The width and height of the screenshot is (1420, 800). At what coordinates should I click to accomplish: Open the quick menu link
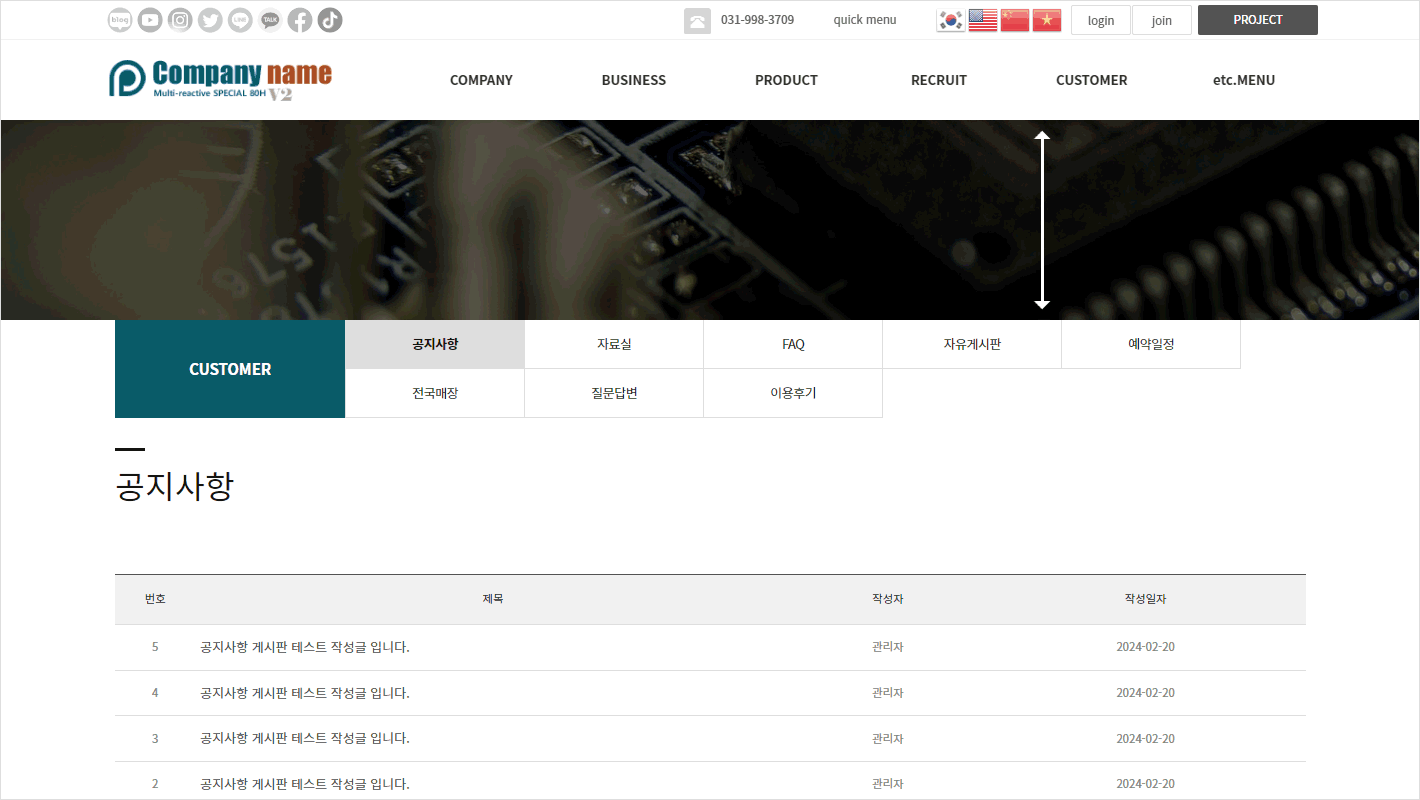[865, 20]
